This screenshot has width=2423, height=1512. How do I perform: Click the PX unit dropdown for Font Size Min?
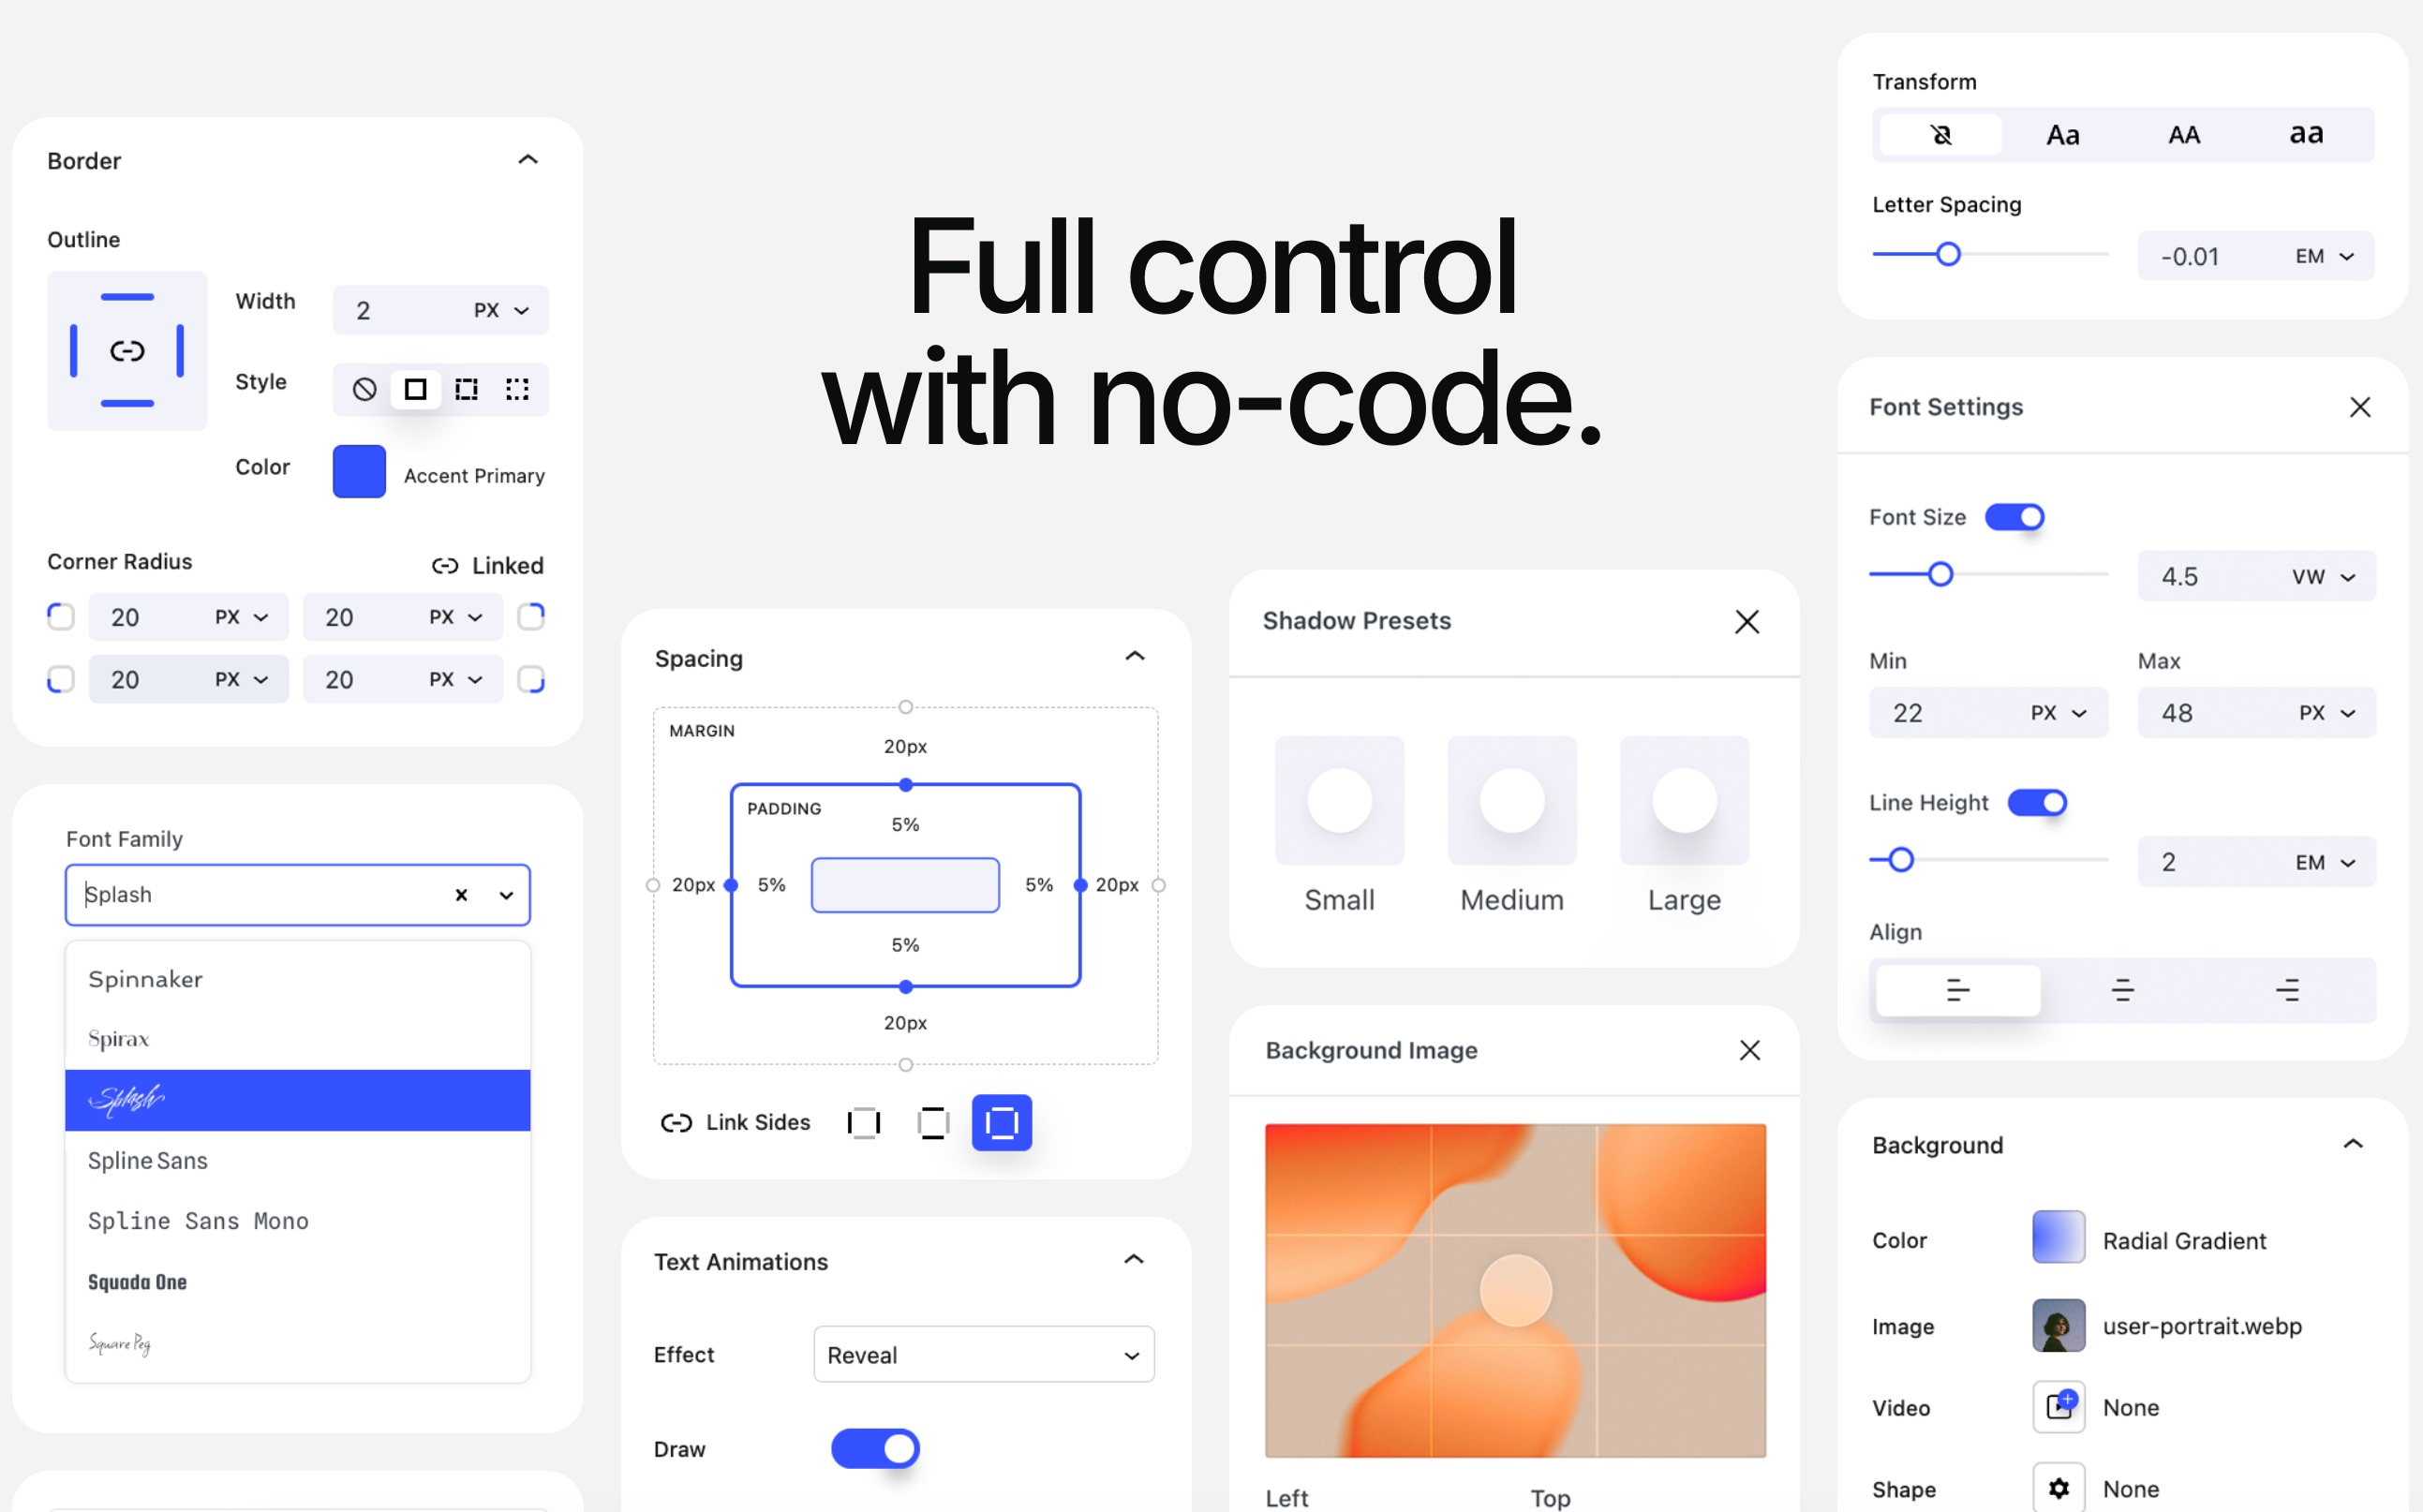click(2058, 713)
